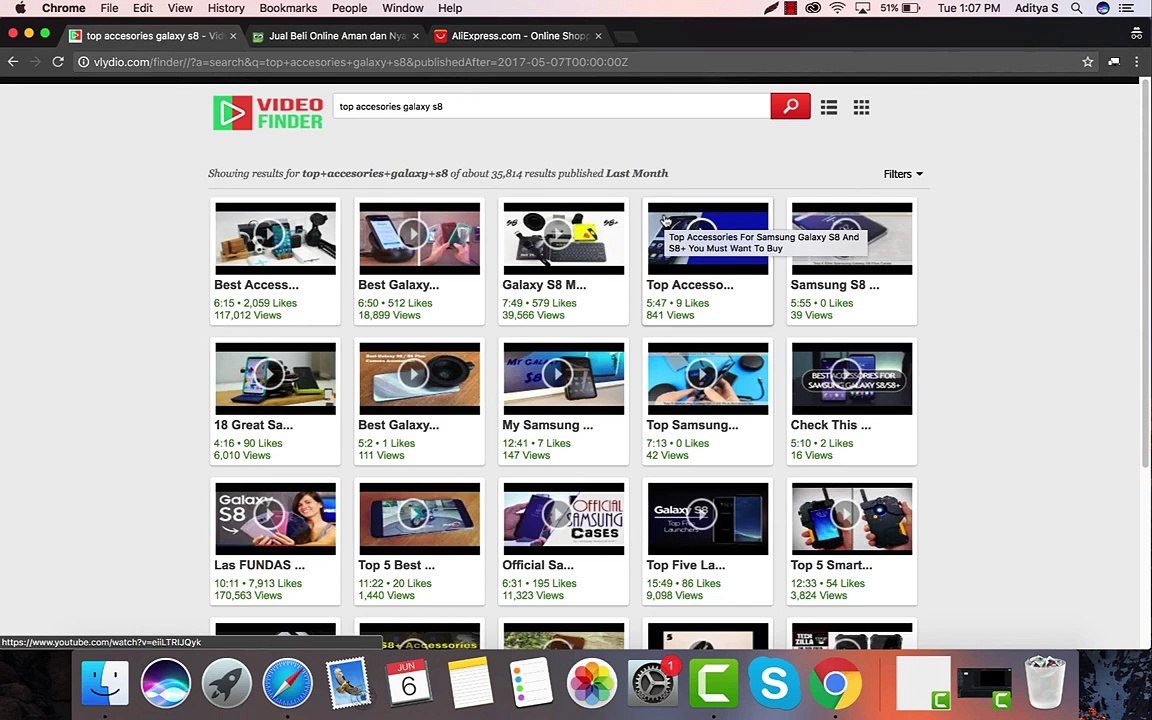Switch to AliExpress.com tab
The height and width of the screenshot is (720, 1152).
tap(519, 35)
